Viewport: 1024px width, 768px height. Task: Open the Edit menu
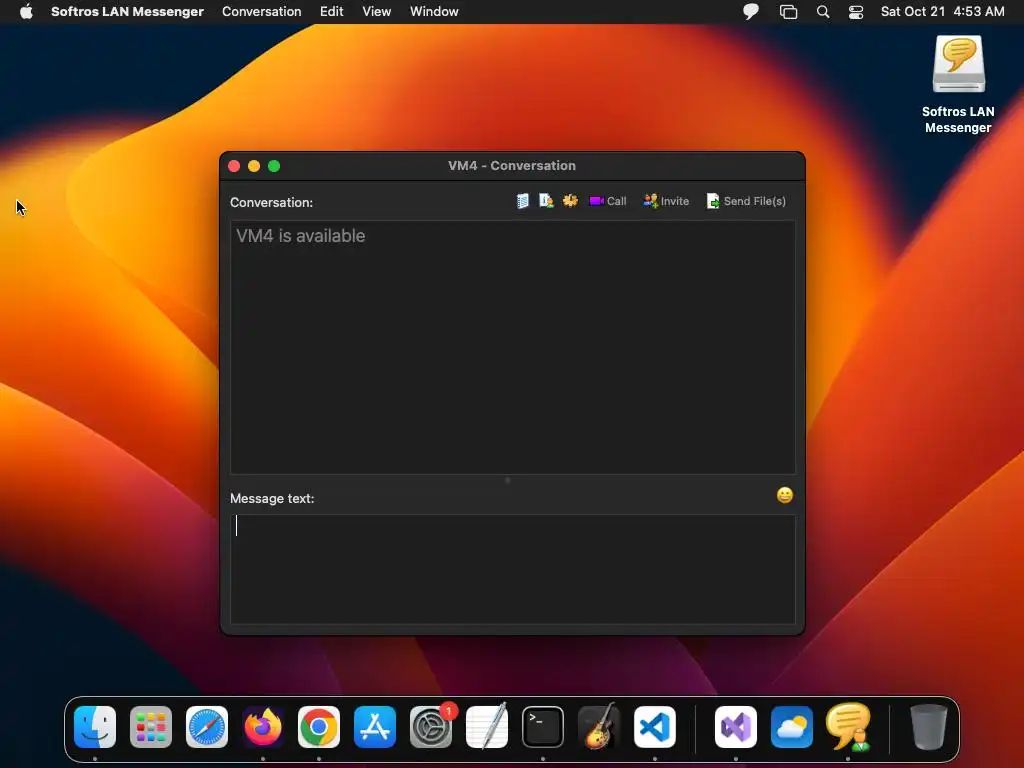click(332, 12)
